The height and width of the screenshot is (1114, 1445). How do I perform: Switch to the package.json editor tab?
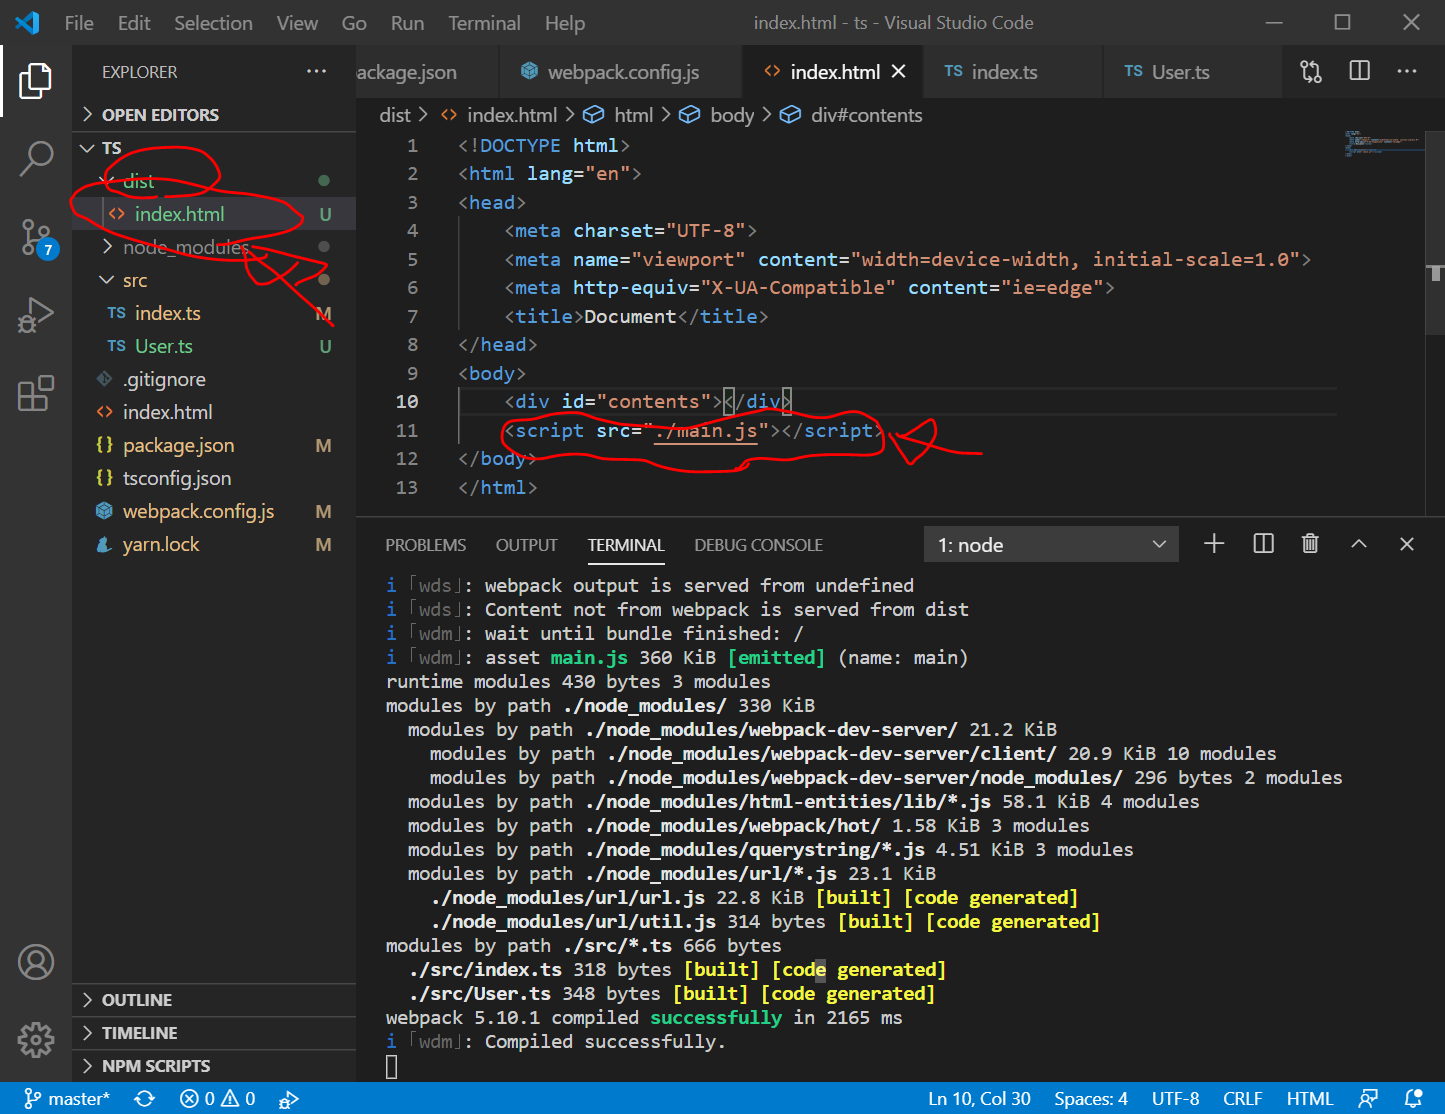[426, 72]
